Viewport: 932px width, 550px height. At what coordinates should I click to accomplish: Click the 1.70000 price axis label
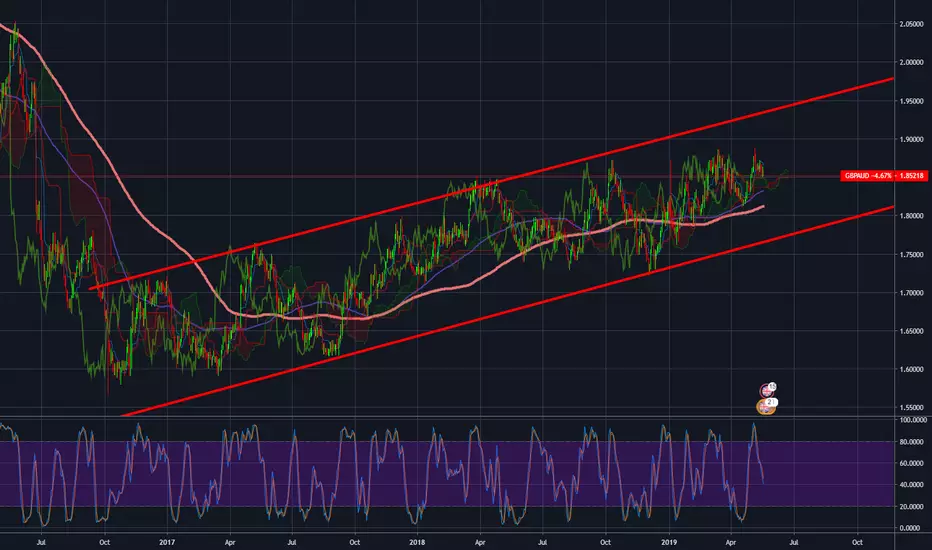coord(911,293)
